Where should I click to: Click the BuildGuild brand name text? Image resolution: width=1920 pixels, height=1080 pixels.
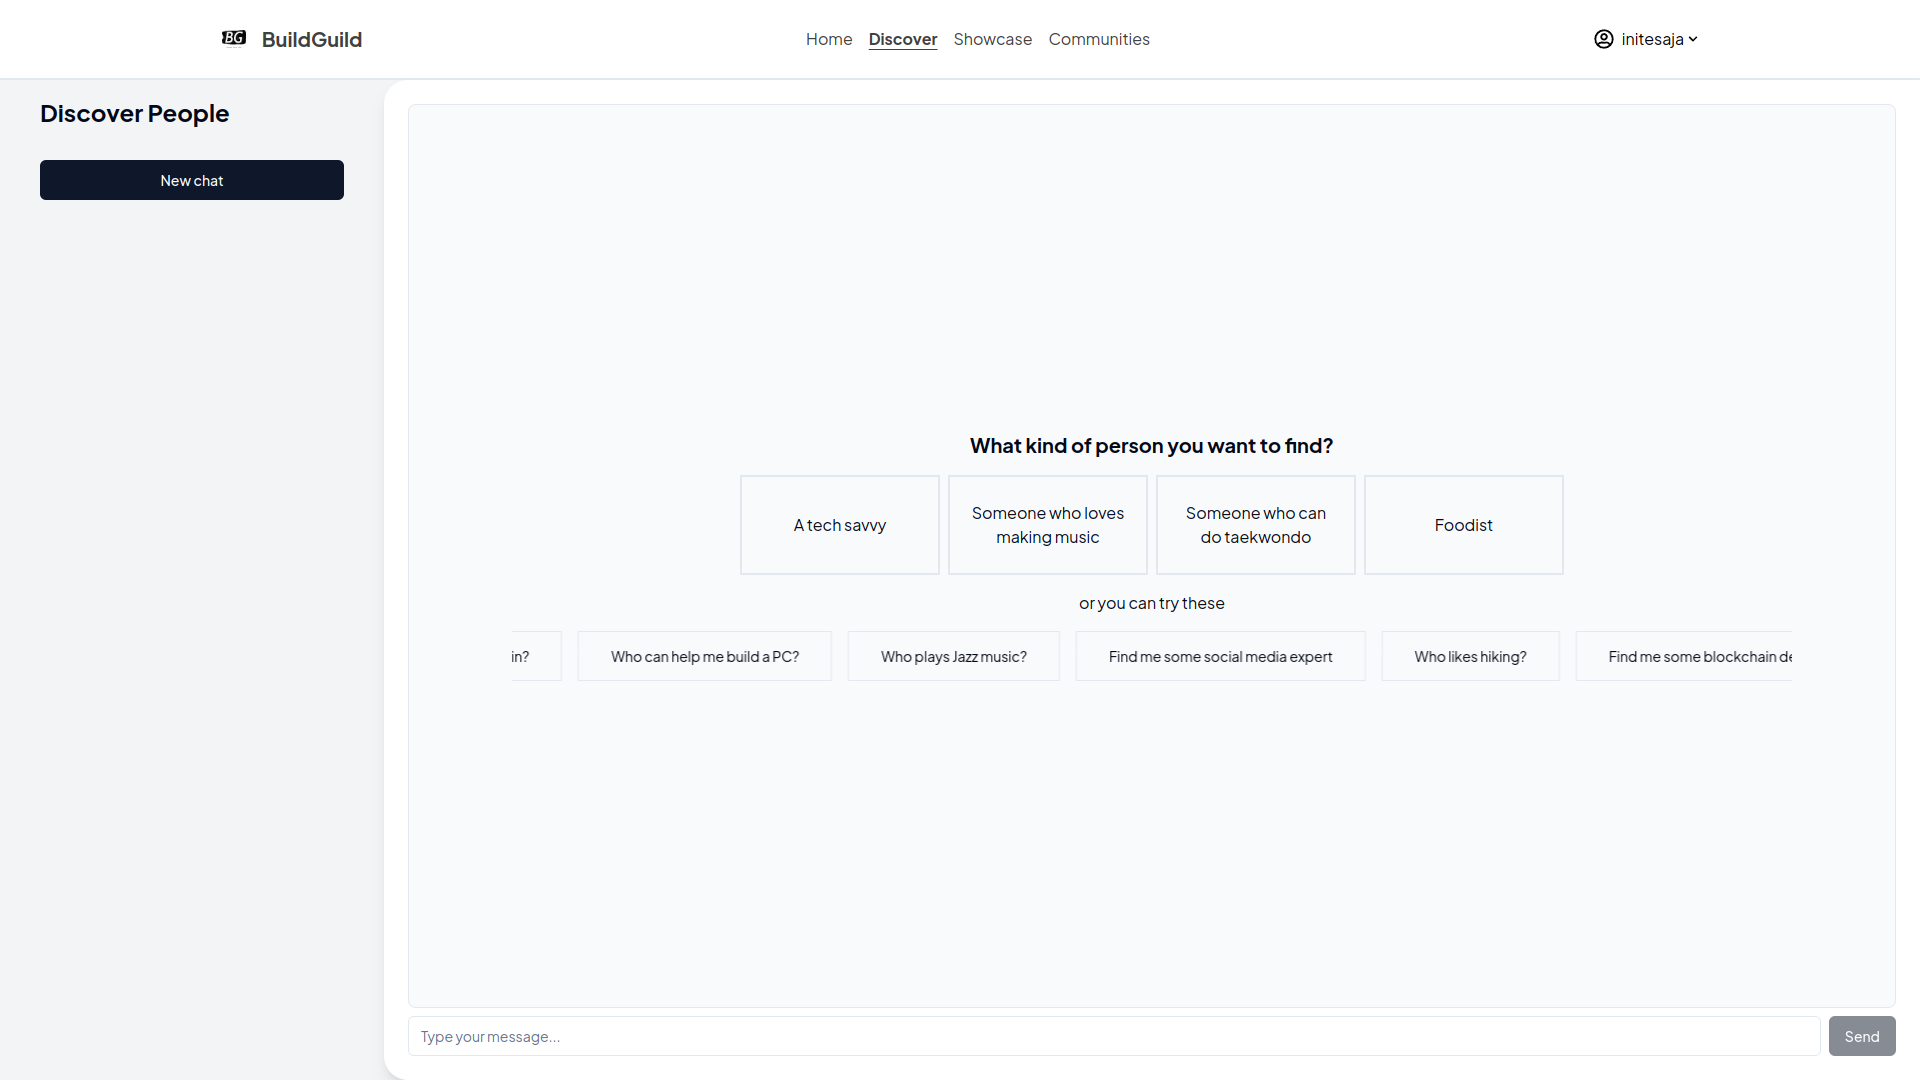[x=311, y=39]
